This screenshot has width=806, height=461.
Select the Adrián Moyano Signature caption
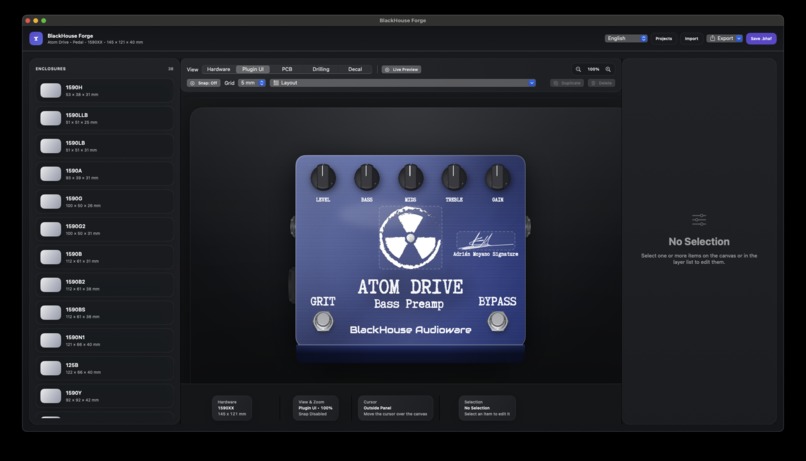click(485, 254)
